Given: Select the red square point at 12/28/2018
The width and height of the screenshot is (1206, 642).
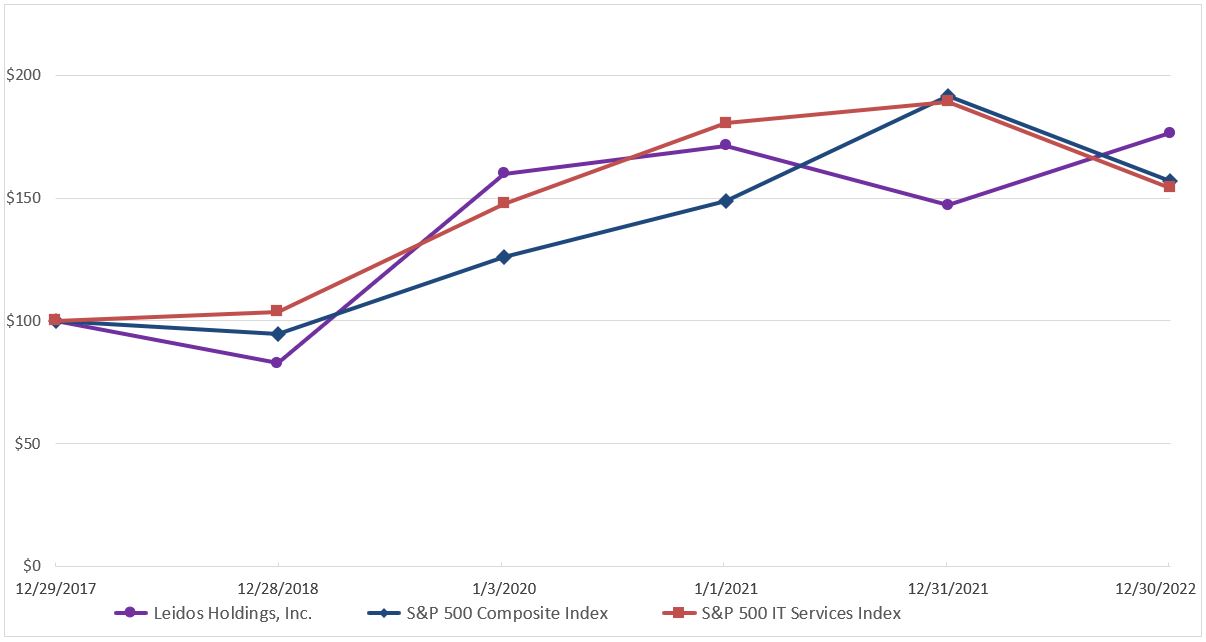Looking at the screenshot, I should coord(277,311).
